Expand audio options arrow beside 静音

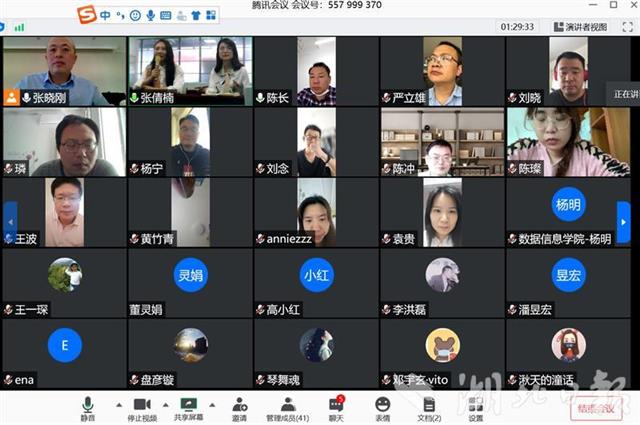coord(119,405)
